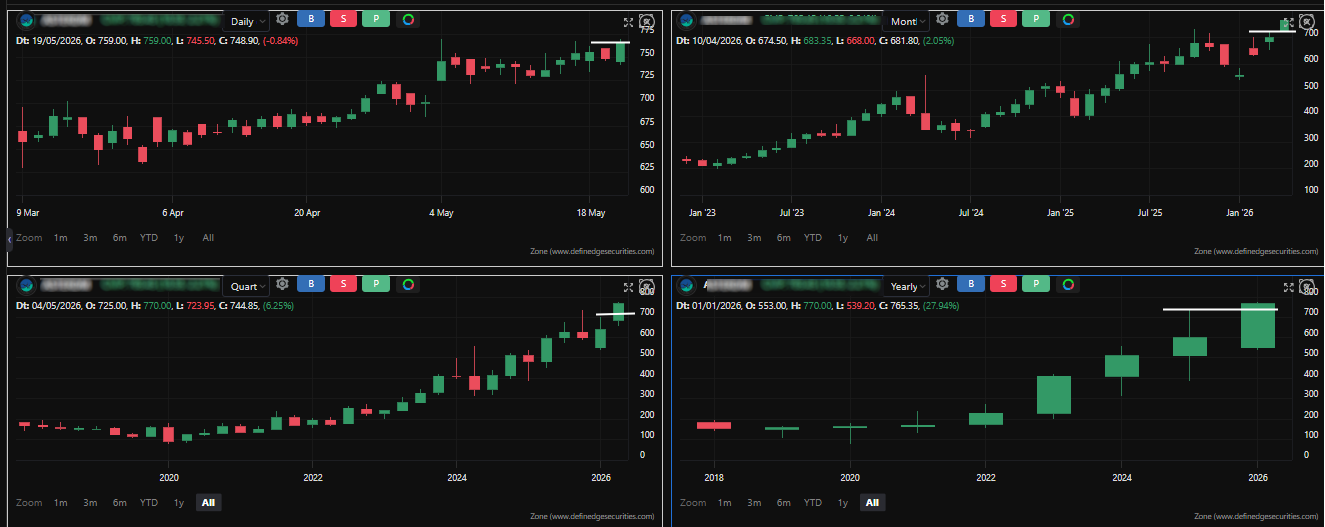1325x527 pixels.
Task: Set Daily chart zoom to 3m
Action: pyautogui.click(x=90, y=238)
